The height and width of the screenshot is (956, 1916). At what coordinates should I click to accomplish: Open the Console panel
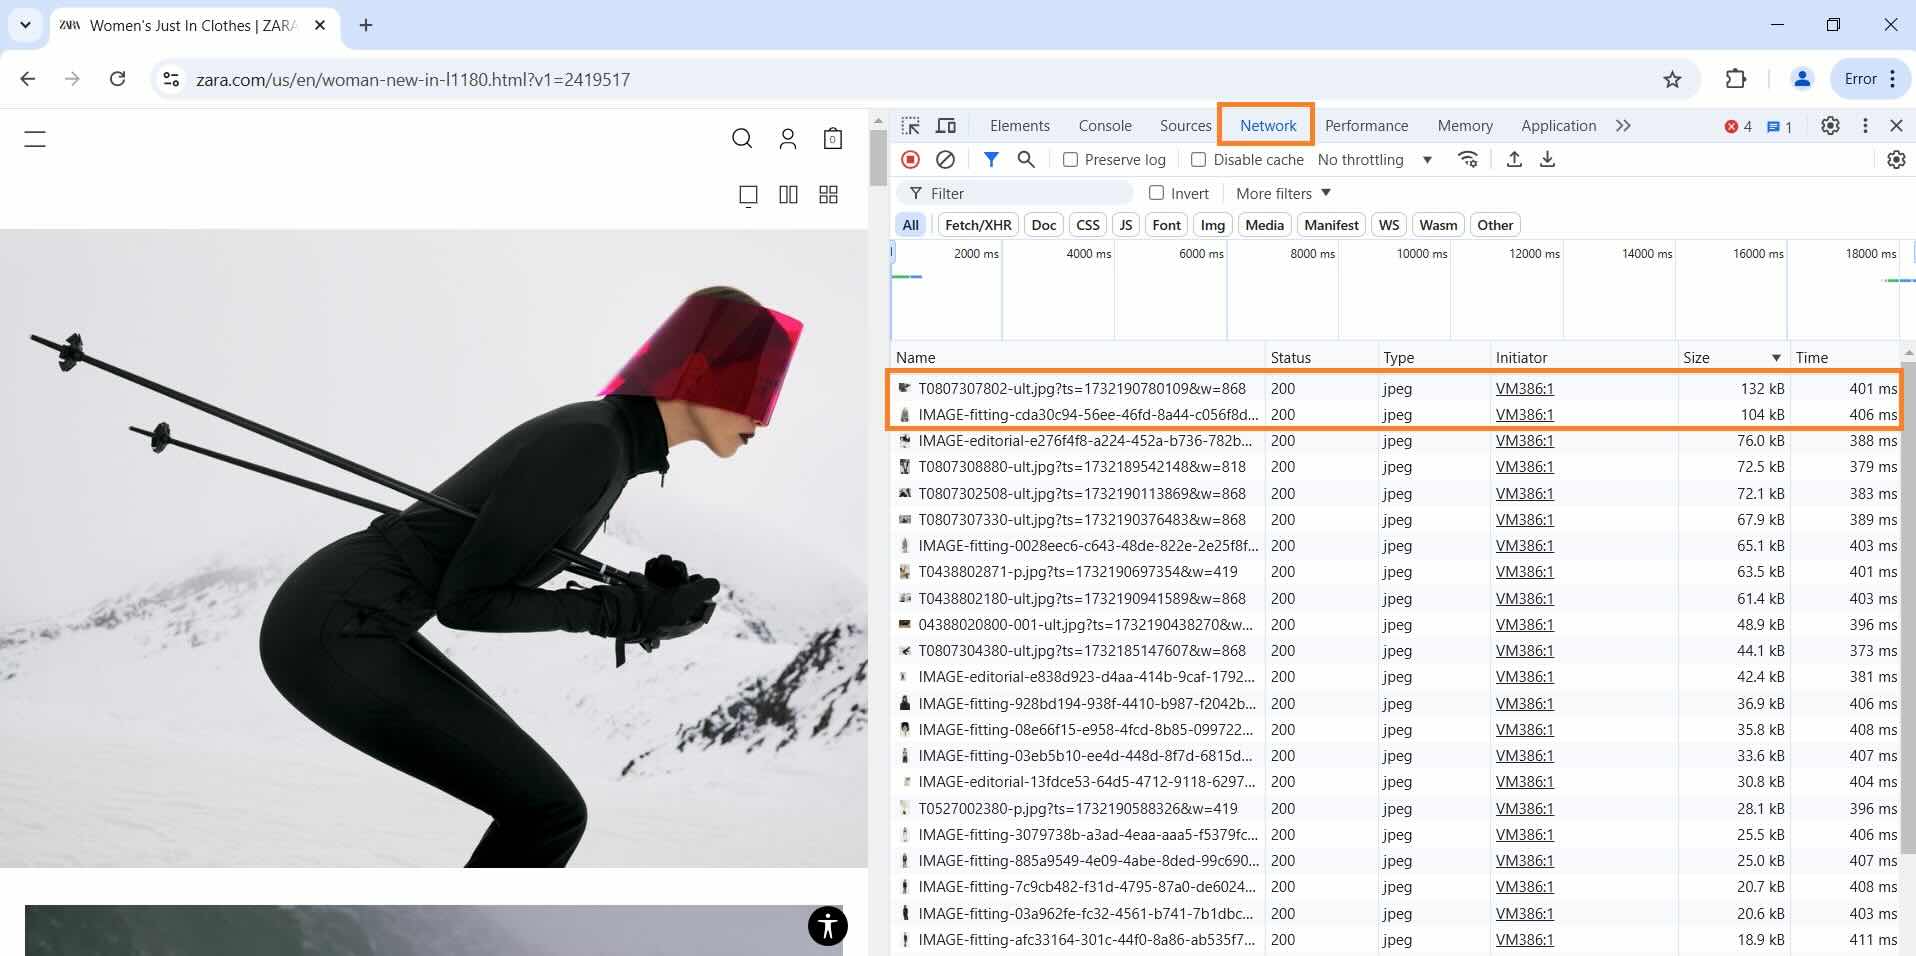pos(1103,125)
